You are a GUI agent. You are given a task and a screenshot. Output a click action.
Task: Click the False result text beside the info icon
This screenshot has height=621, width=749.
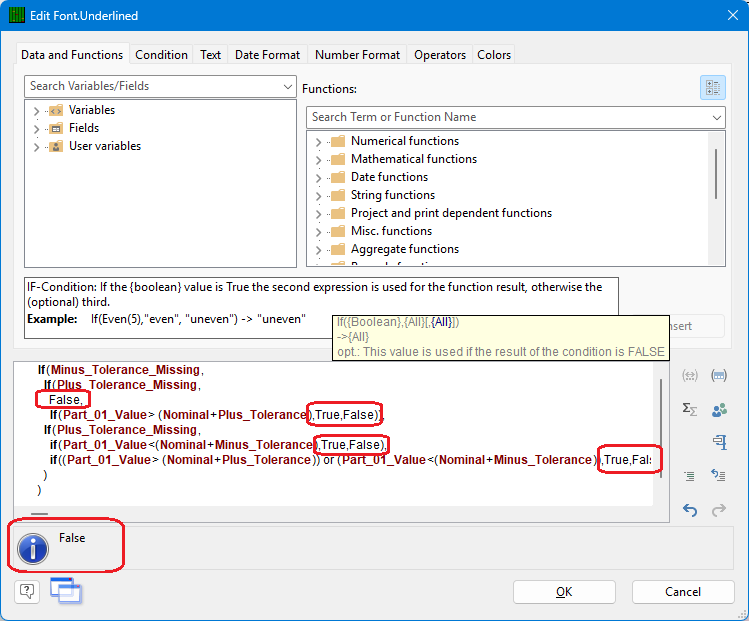(x=72, y=538)
